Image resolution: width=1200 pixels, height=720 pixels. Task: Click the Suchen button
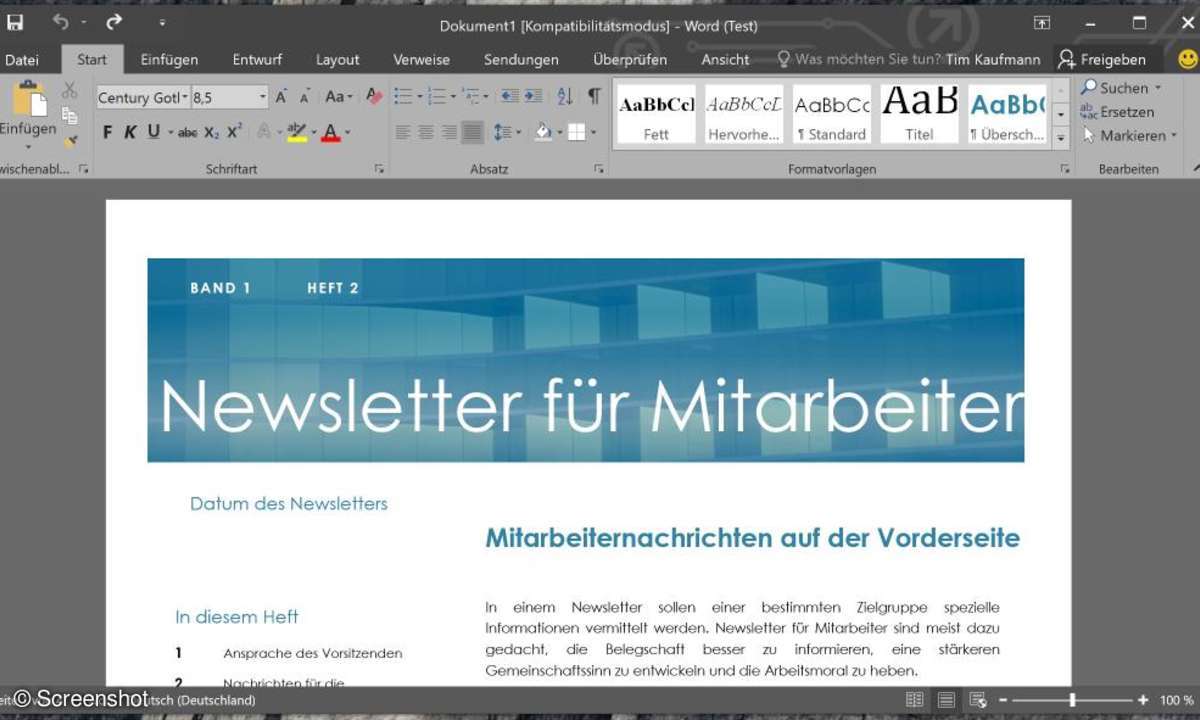1122,88
